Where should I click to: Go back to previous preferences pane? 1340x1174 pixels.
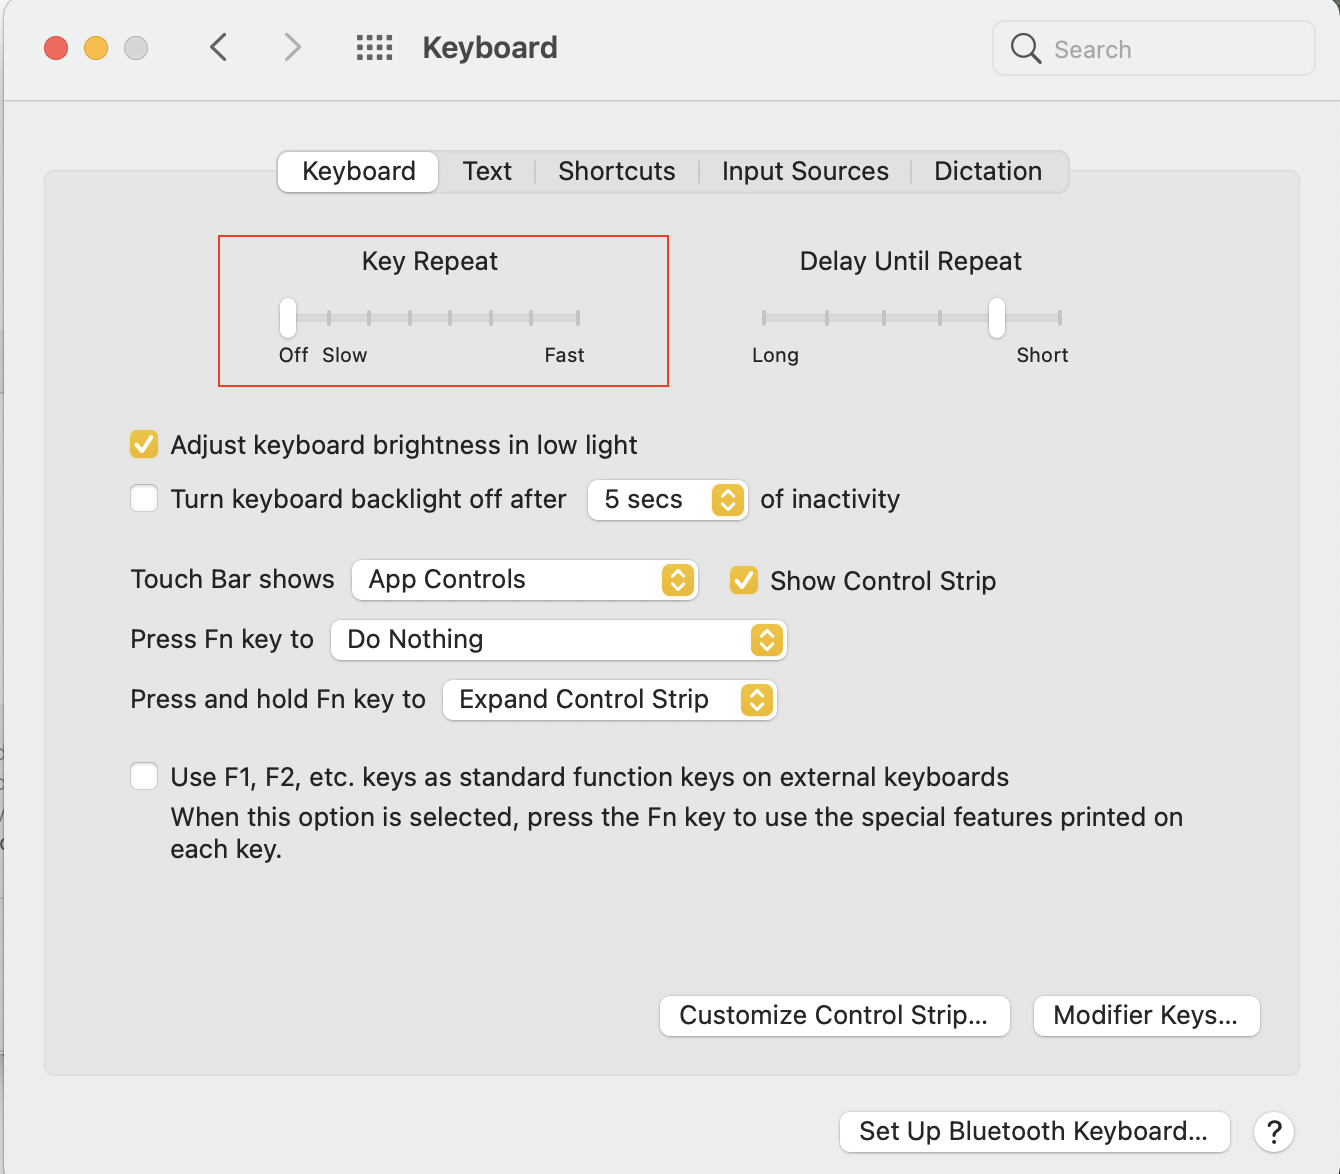coord(219,47)
